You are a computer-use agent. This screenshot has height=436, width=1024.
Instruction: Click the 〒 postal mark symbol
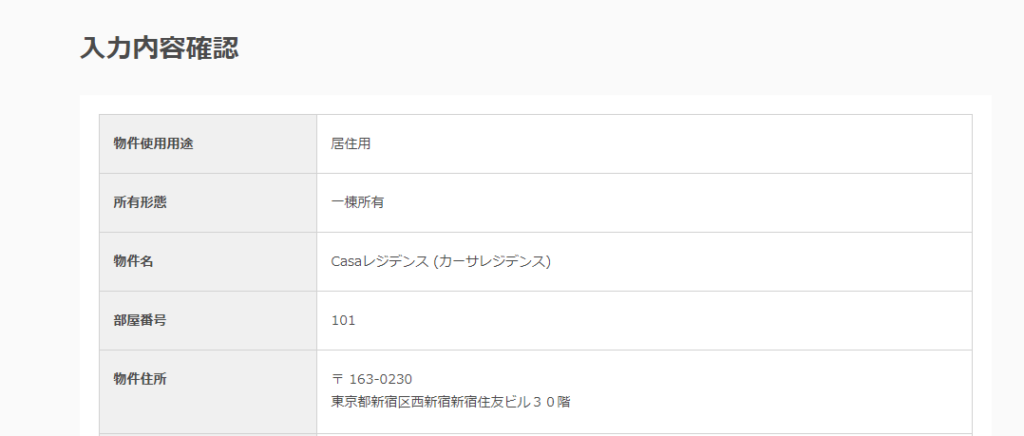pyautogui.click(x=337, y=379)
